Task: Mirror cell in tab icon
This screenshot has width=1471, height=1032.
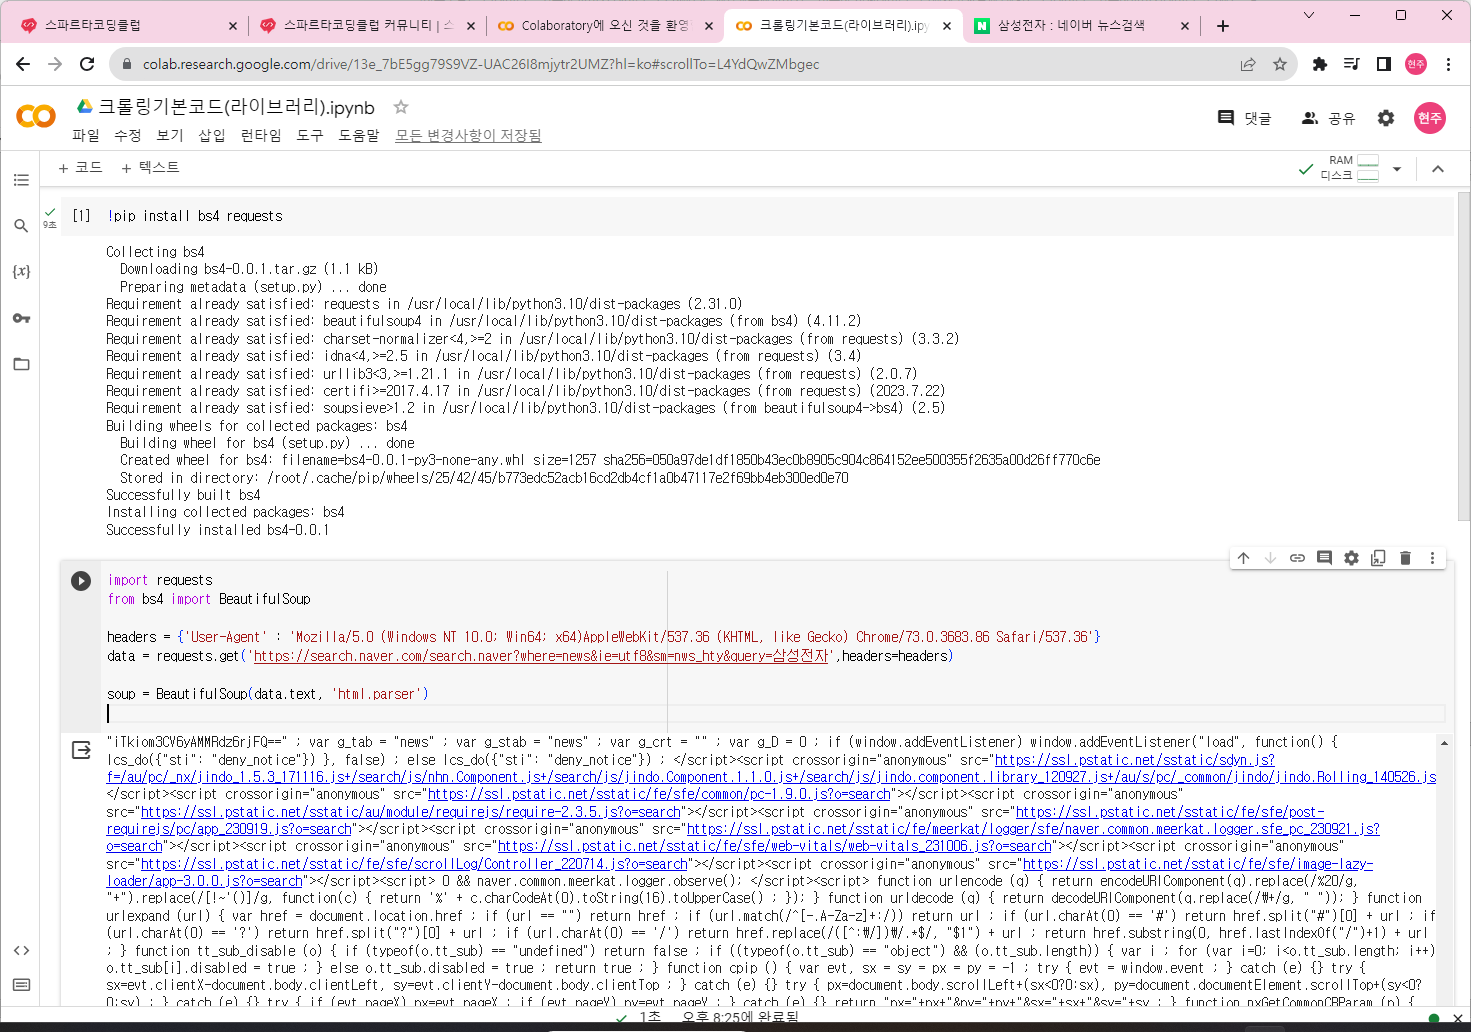Action: click(x=1378, y=558)
